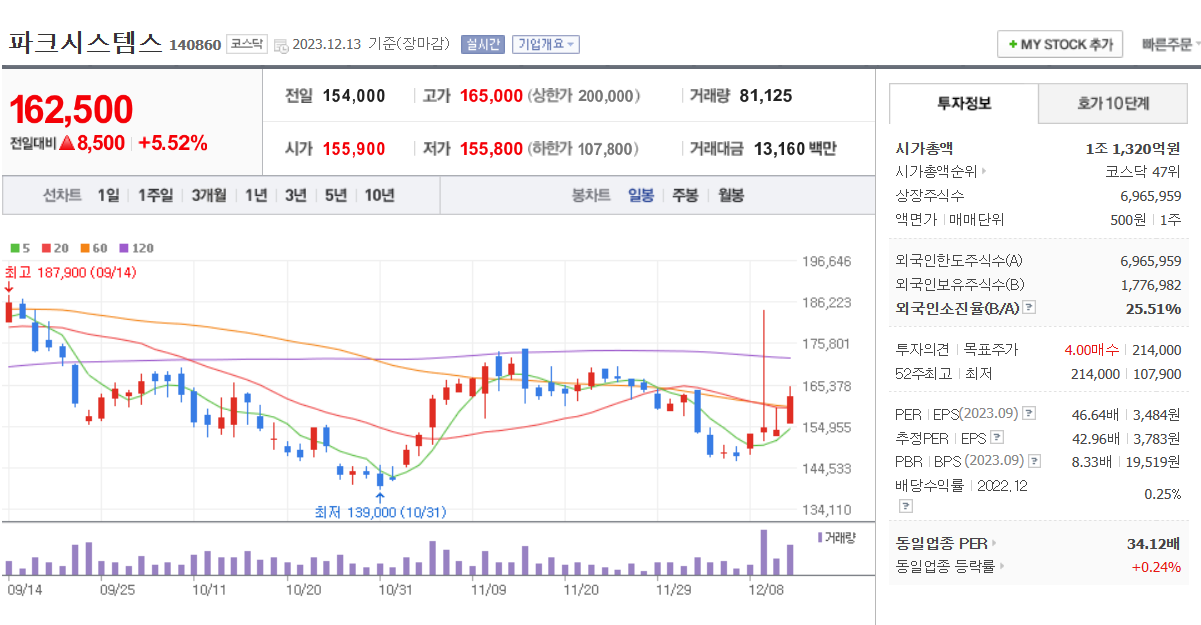
Task: Click the green 5-day moving average swatch
Action: click(14, 248)
